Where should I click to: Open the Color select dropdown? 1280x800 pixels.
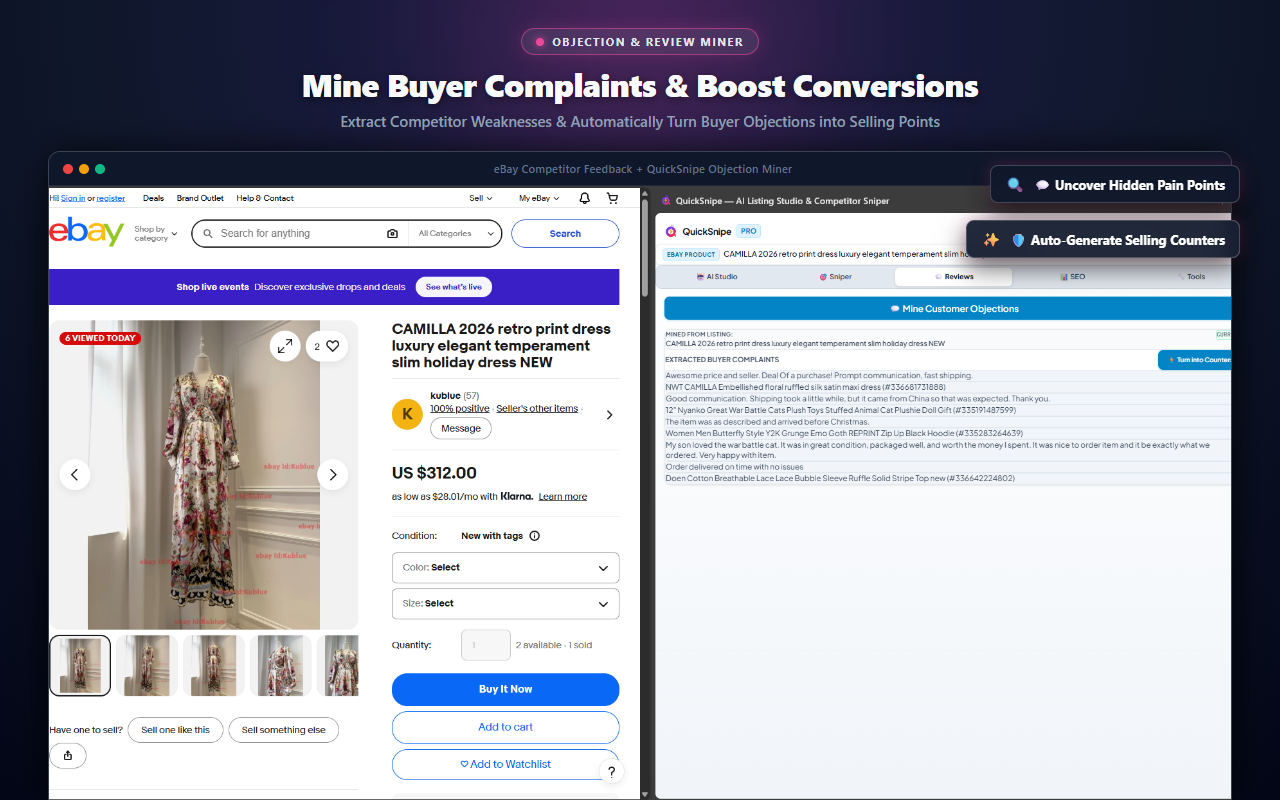click(506, 567)
